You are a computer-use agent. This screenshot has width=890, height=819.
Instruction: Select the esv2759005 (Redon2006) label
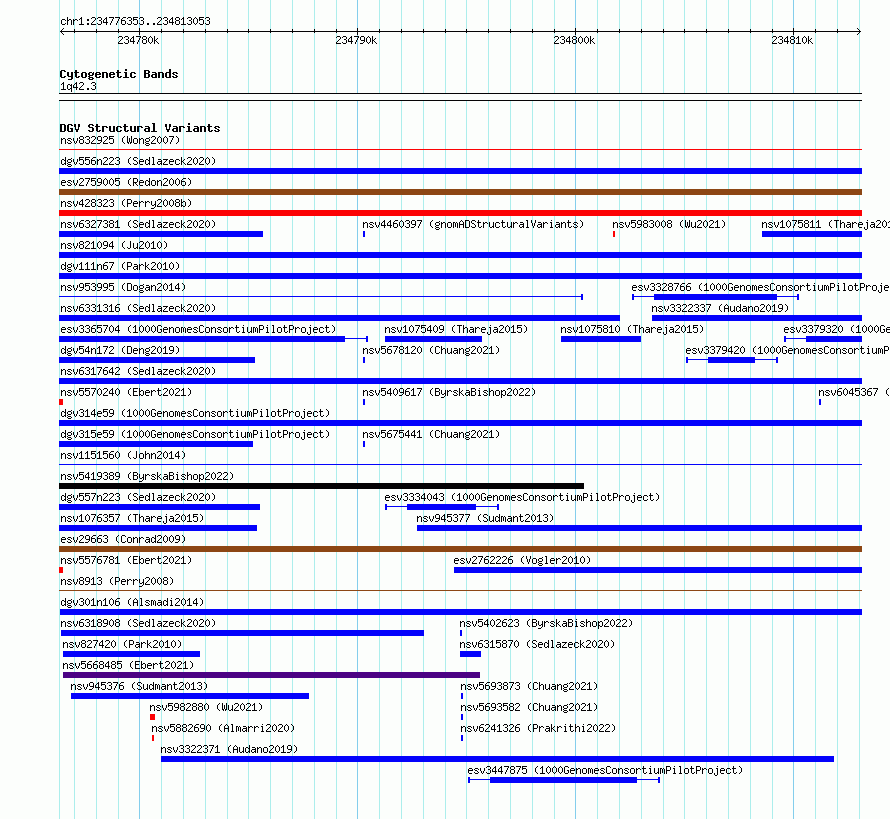(126, 182)
